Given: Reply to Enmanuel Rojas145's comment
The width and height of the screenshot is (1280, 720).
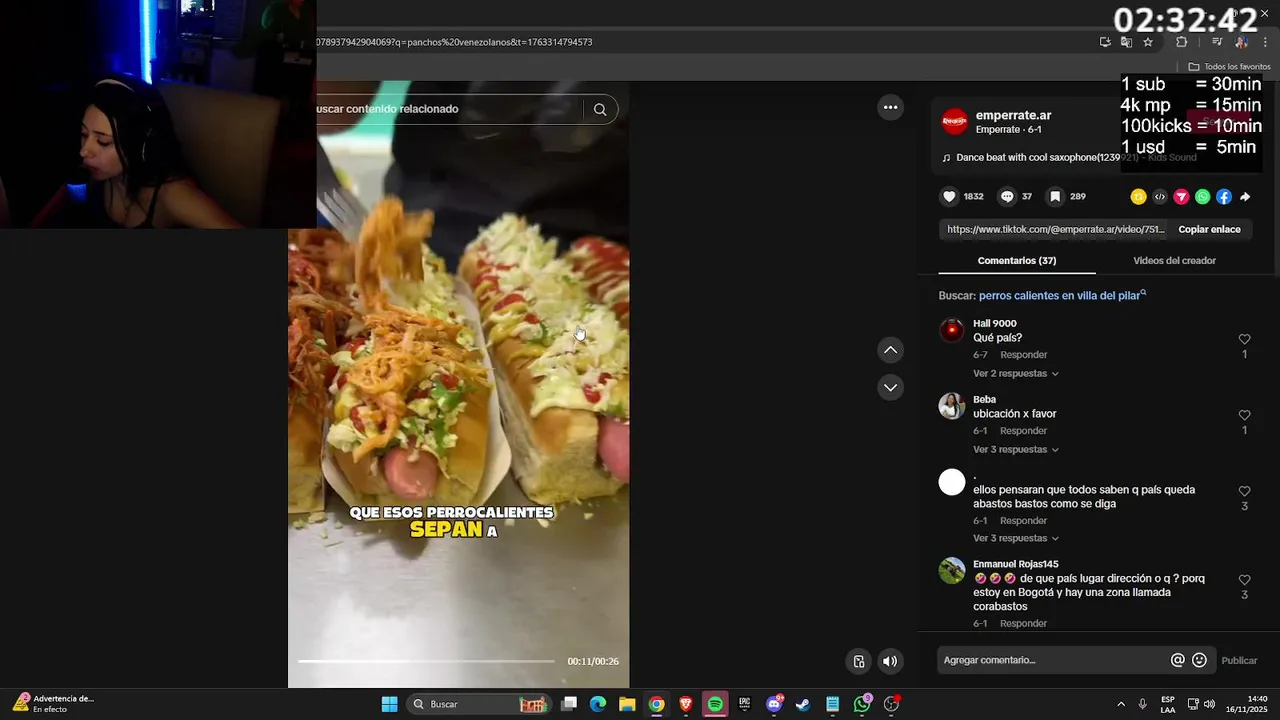Looking at the screenshot, I should pyautogui.click(x=1023, y=624).
